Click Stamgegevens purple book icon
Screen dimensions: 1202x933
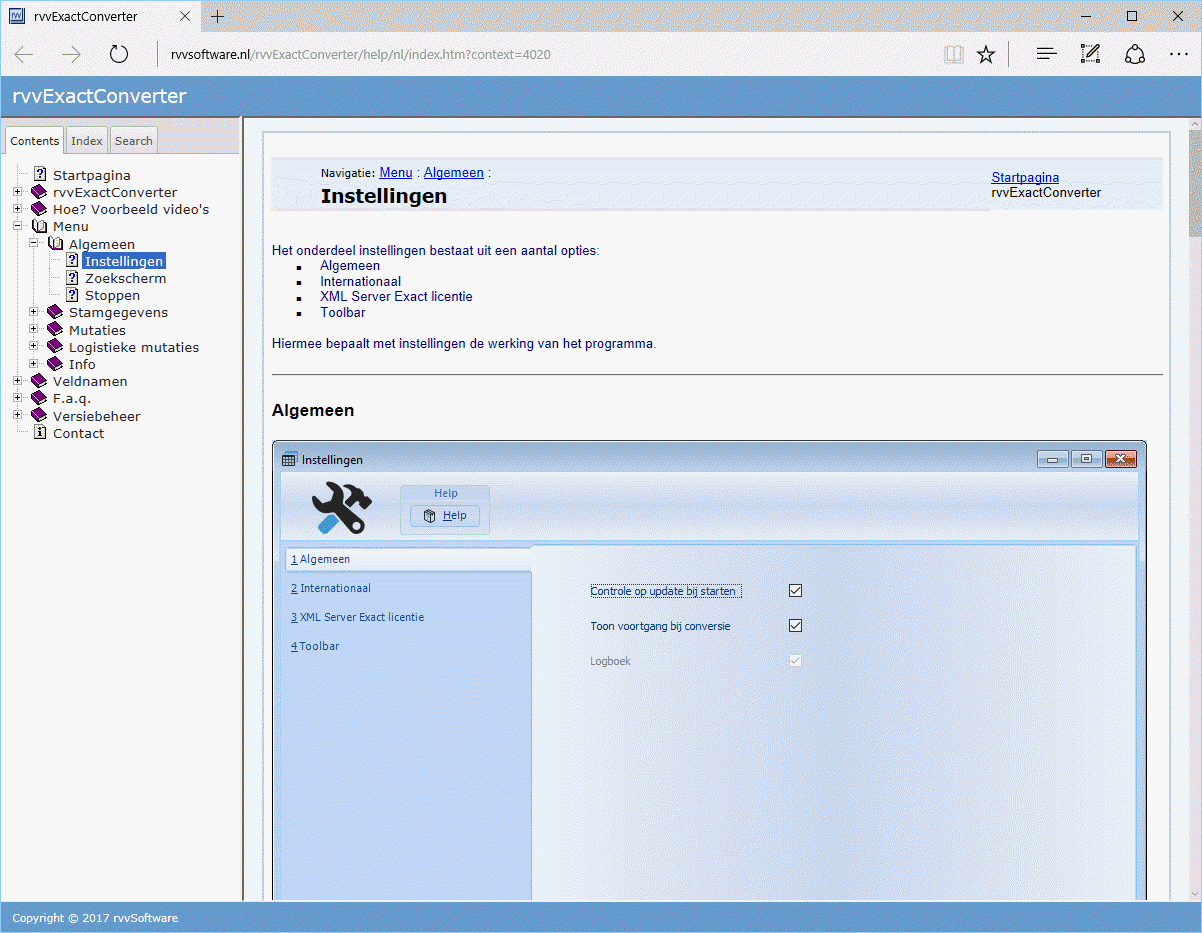55,312
